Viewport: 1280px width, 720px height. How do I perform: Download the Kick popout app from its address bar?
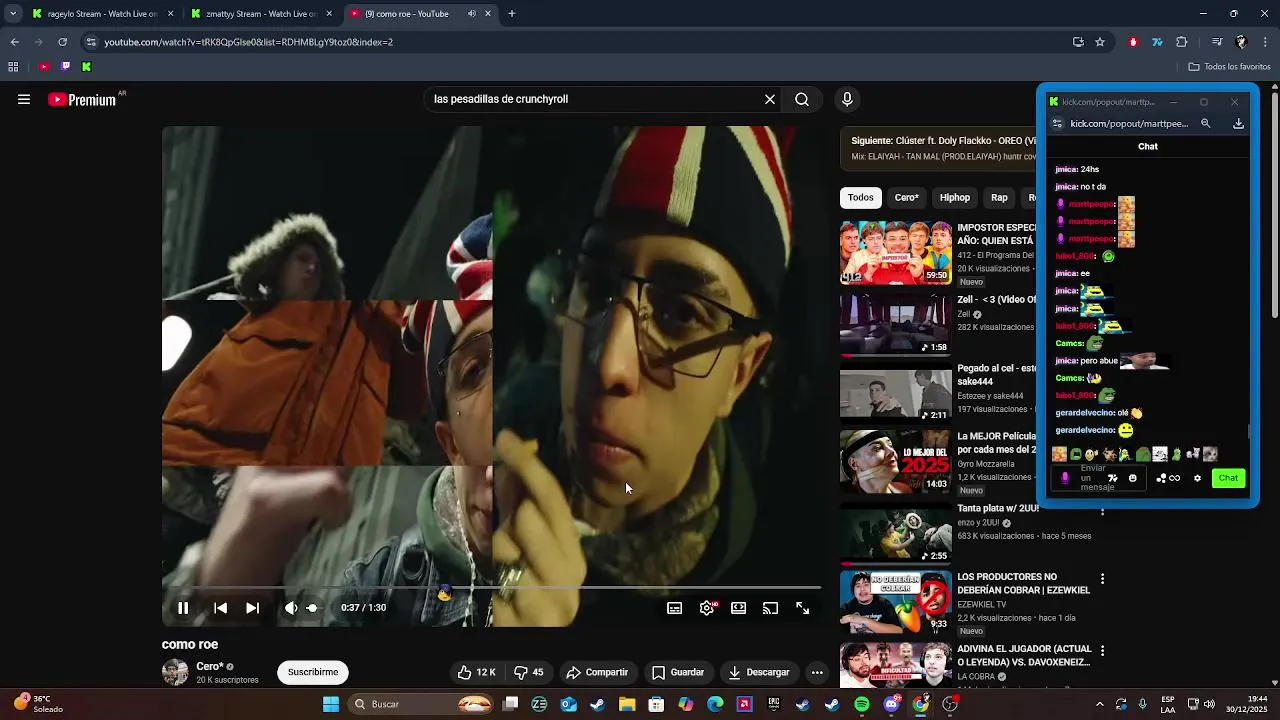tap(1238, 124)
